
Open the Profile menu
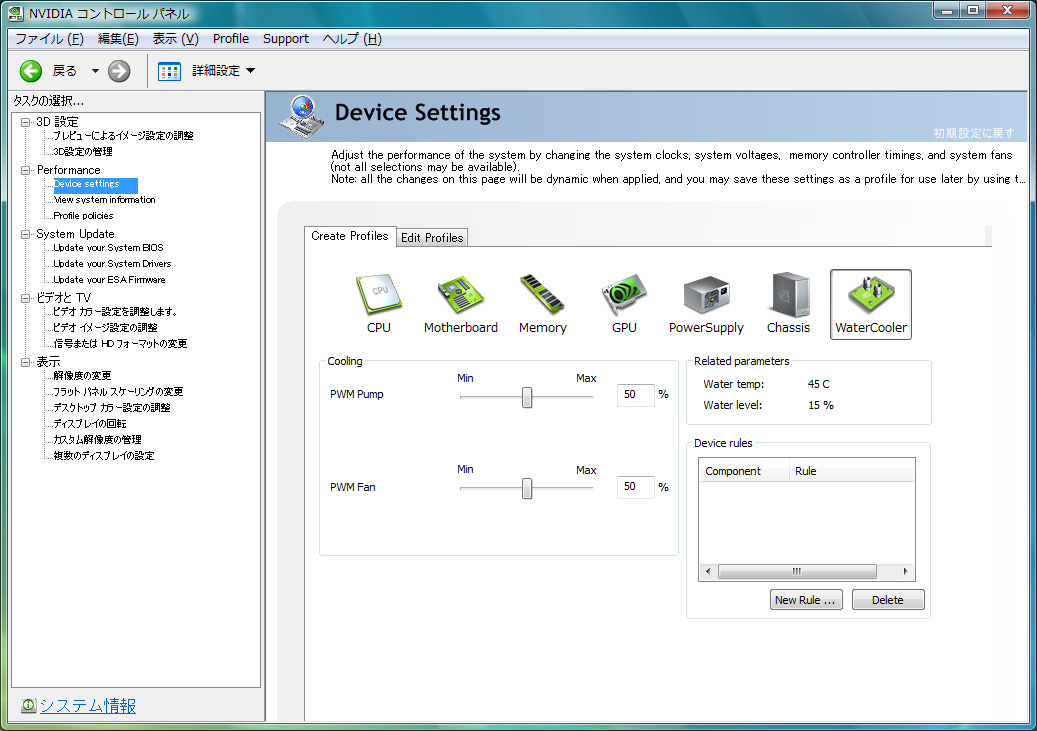click(231, 39)
